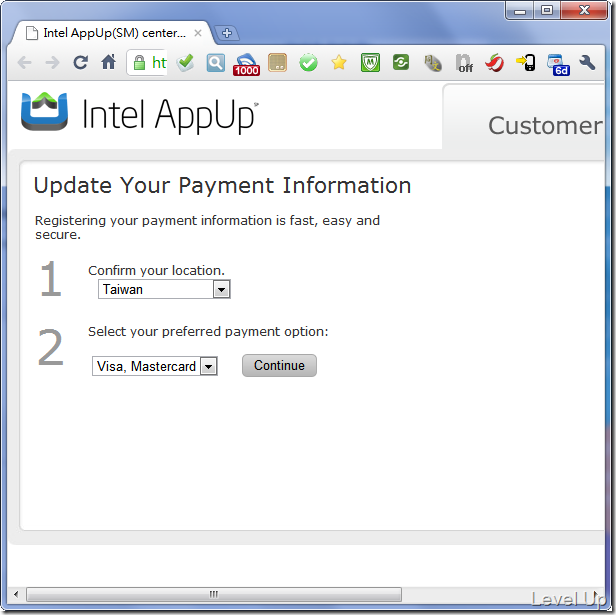
Task: Click the green checkmark paper extension icon
Action: point(185,62)
